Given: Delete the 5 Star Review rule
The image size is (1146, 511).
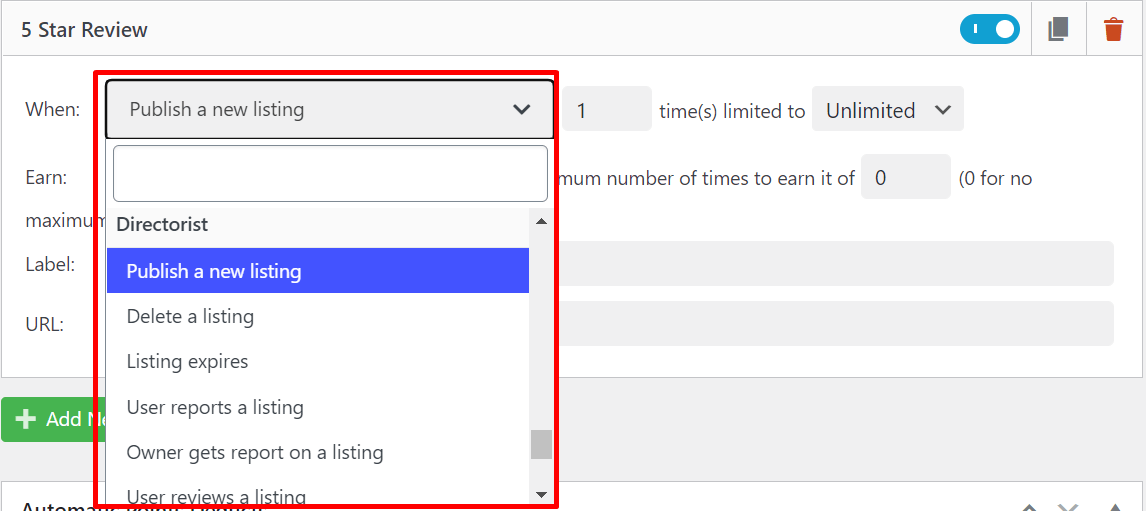Looking at the screenshot, I should click(x=1113, y=29).
